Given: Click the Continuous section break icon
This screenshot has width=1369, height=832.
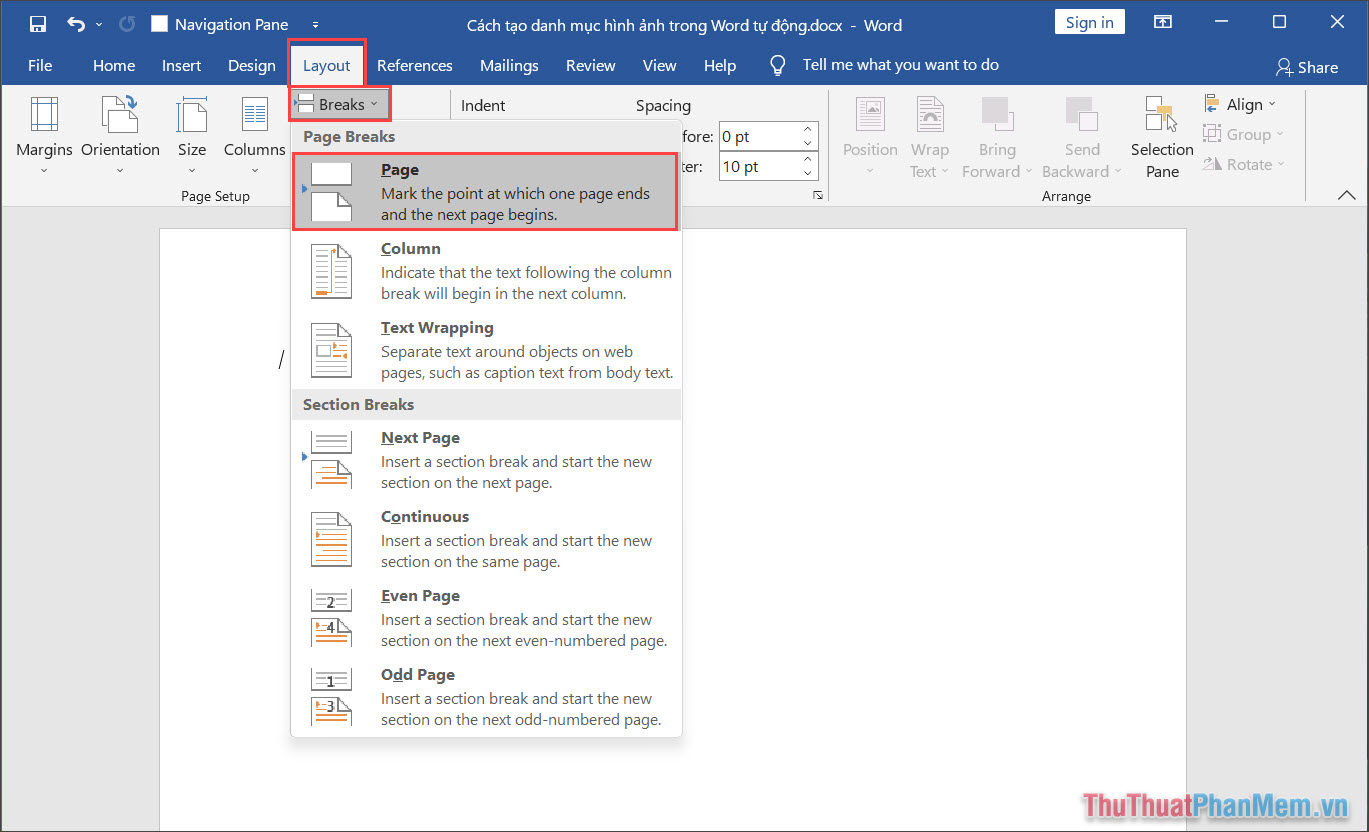Looking at the screenshot, I should [x=332, y=539].
